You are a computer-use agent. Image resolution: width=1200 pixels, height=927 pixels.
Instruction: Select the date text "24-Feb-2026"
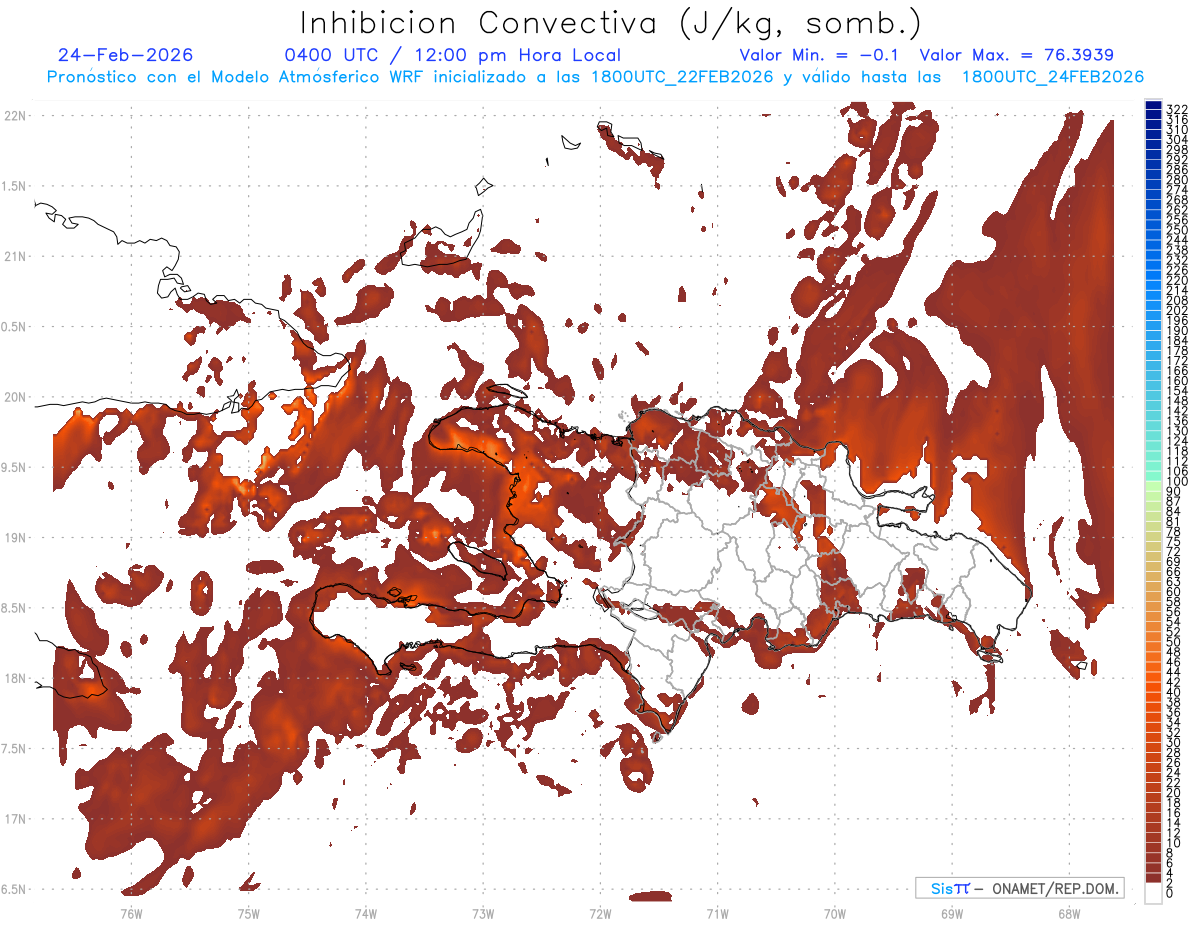126,55
